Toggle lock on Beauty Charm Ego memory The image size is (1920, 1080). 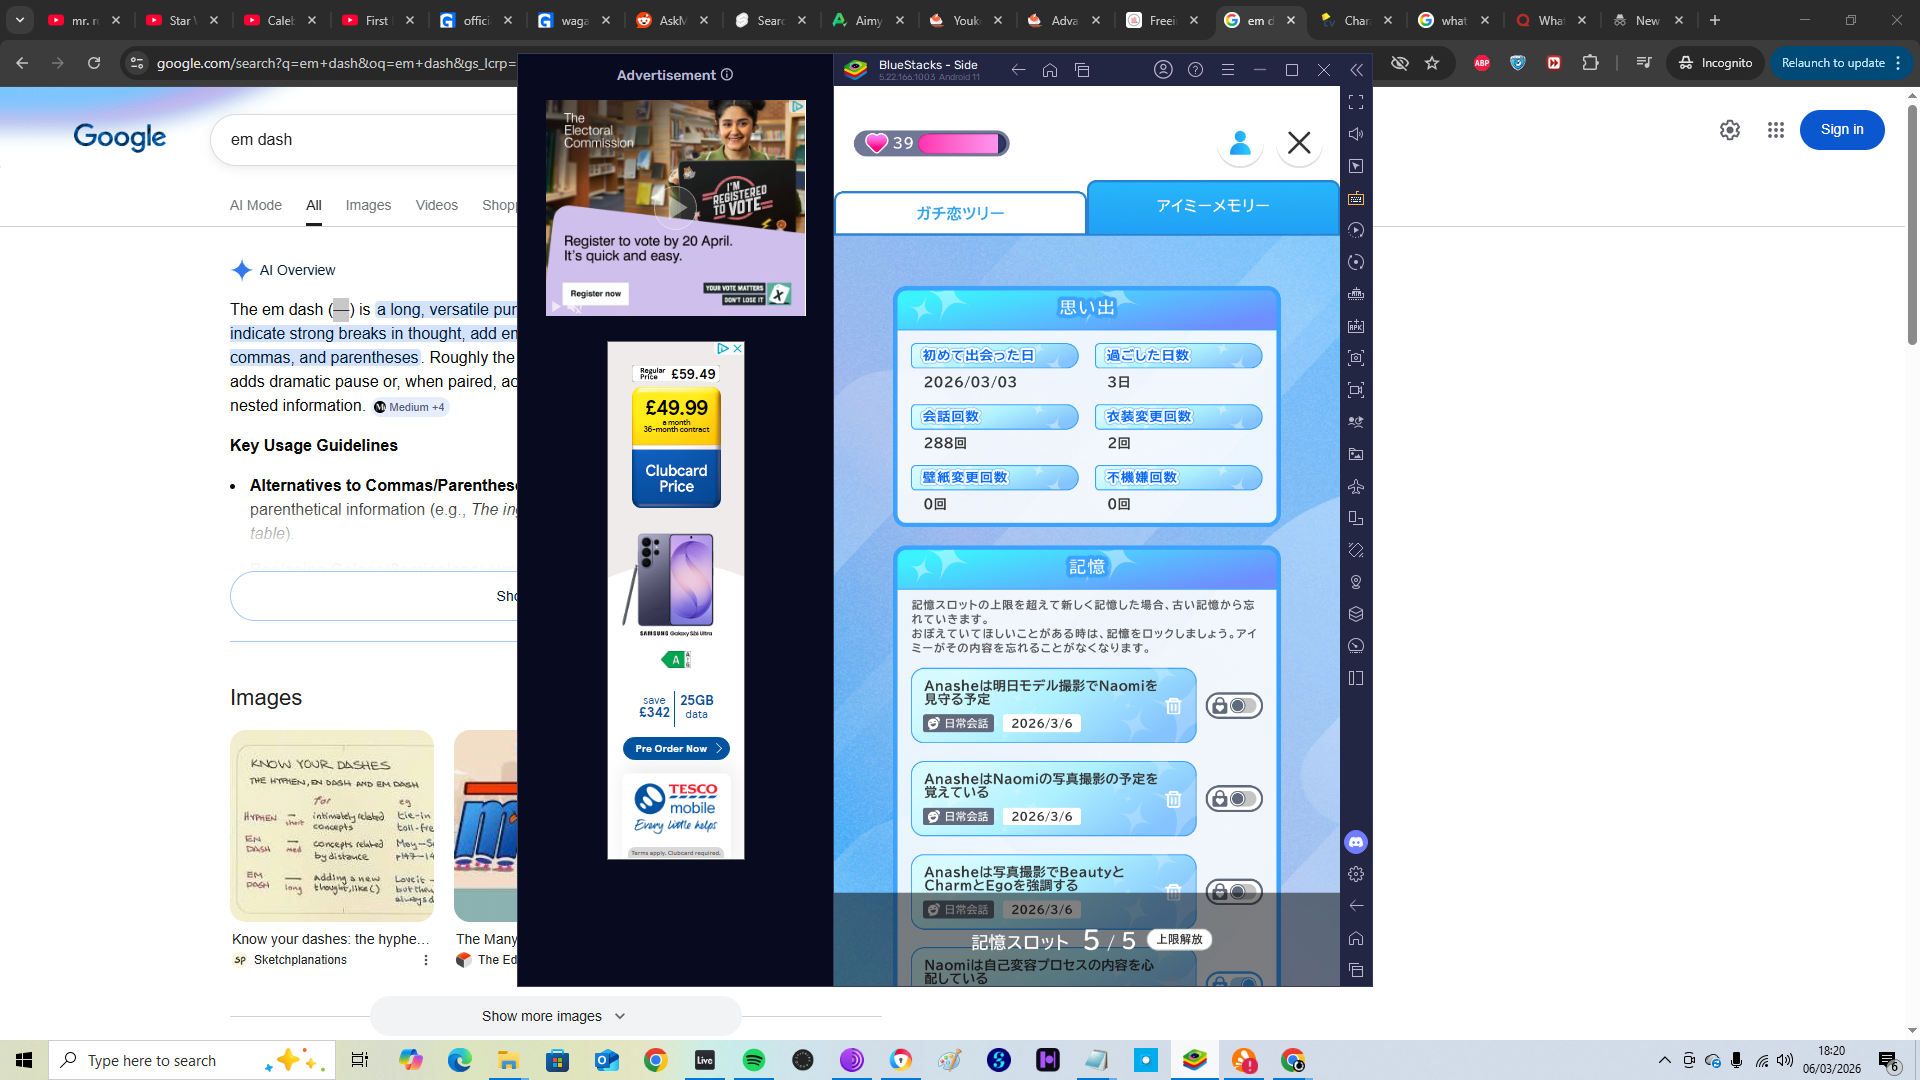point(1234,891)
